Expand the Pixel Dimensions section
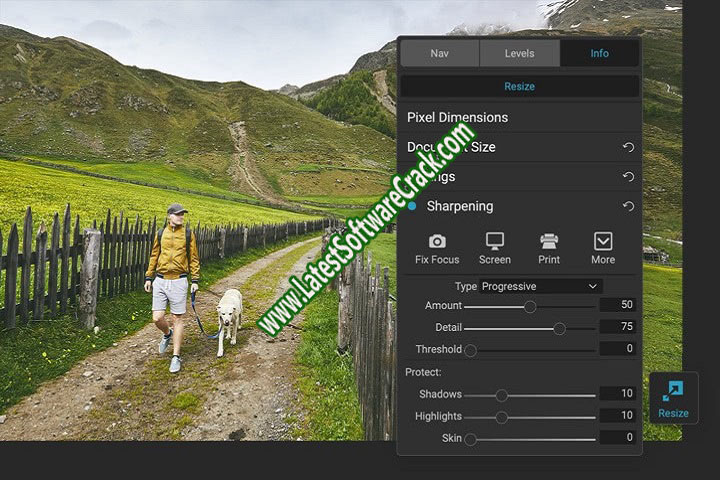The image size is (720, 480). (x=457, y=118)
